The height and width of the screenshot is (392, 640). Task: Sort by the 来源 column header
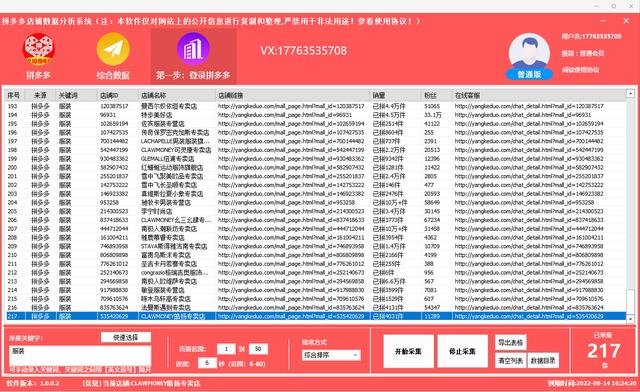[x=40, y=95]
